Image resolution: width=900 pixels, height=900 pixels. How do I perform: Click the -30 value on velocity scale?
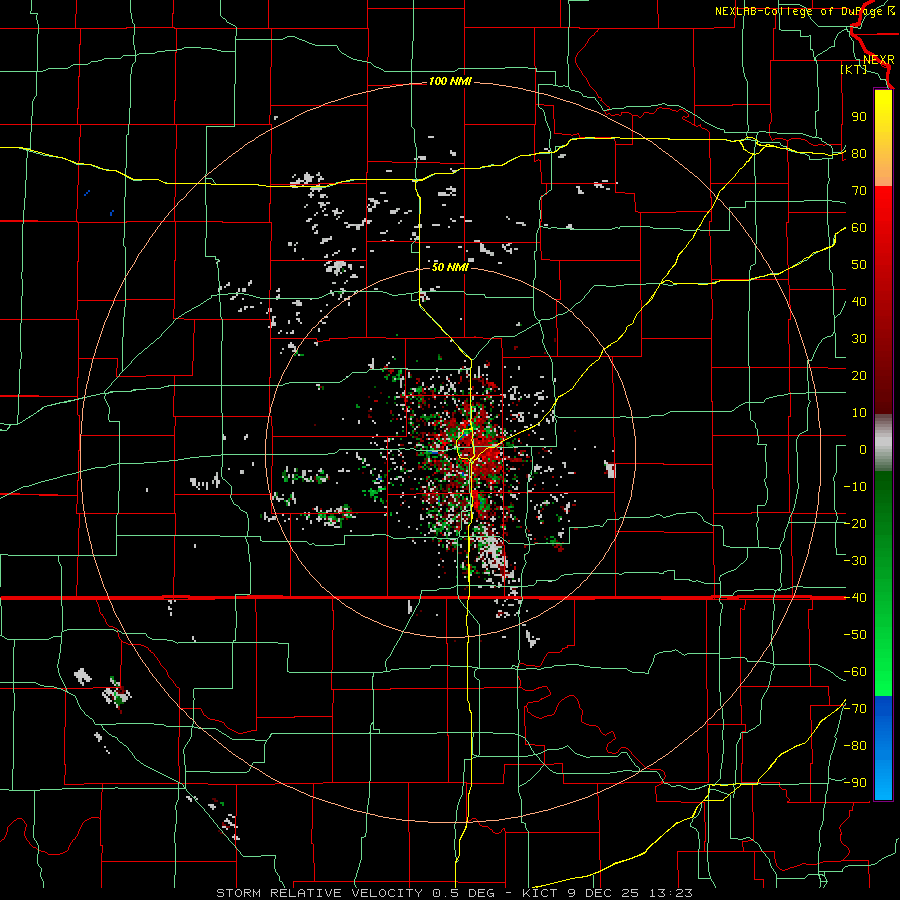tap(855, 561)
